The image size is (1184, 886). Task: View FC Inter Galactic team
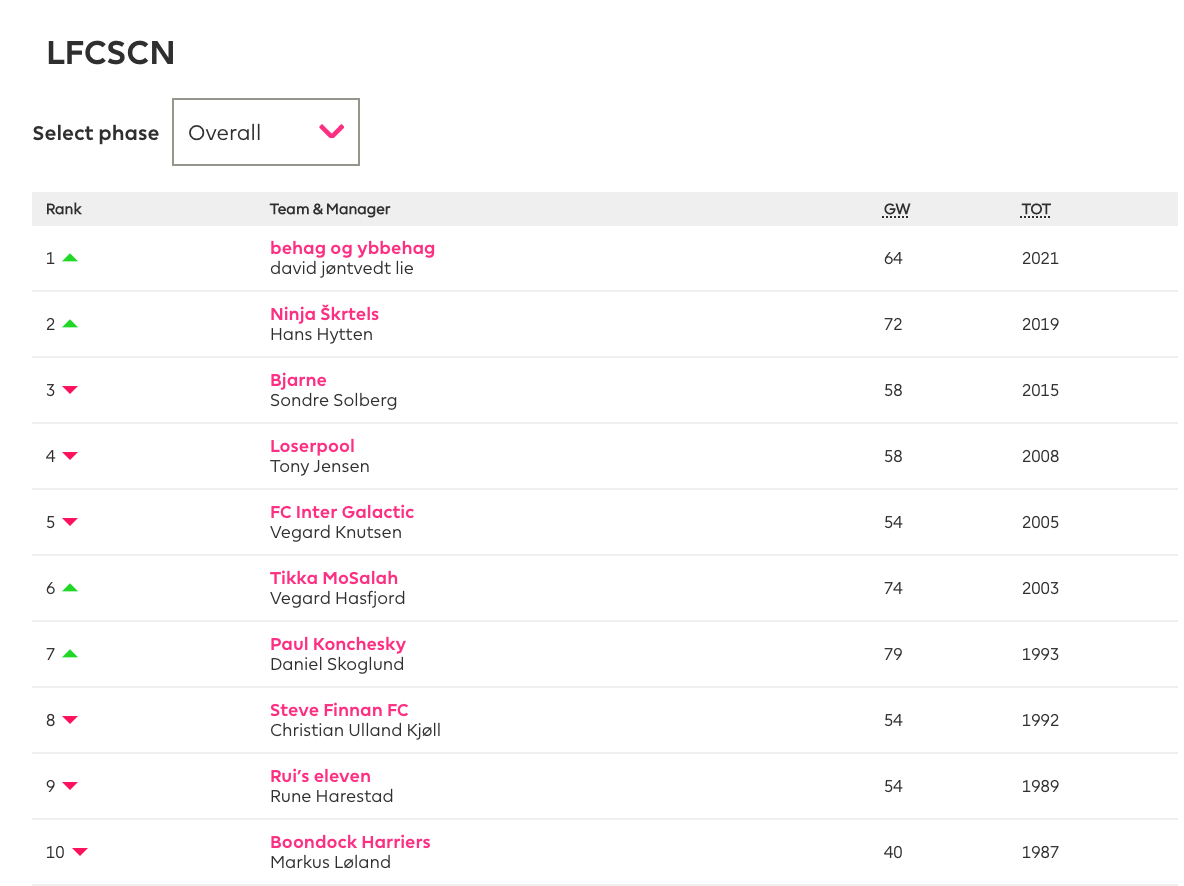341,512
